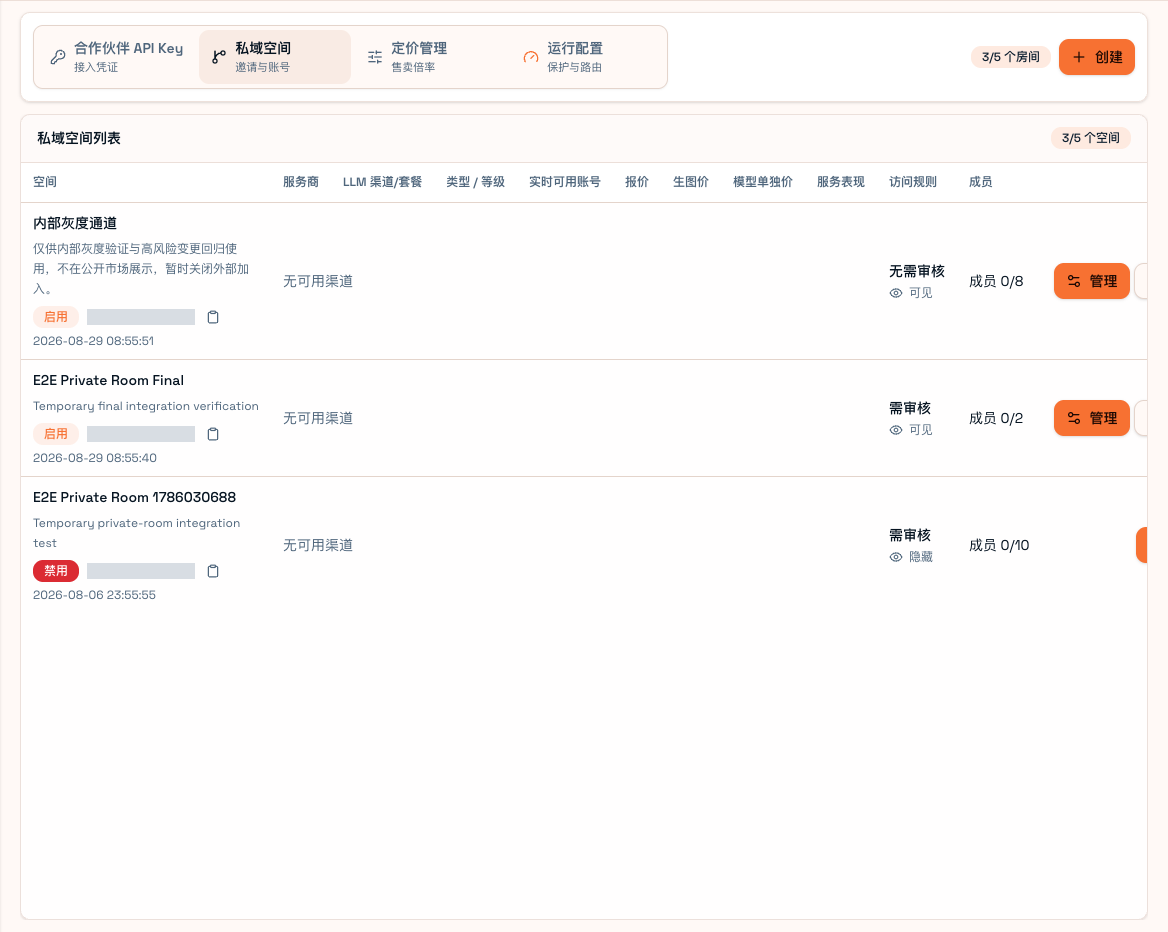Viewport: 1168px width, 932px height.
Task: Switch to the 私域空间 tab
Action: 275,57
